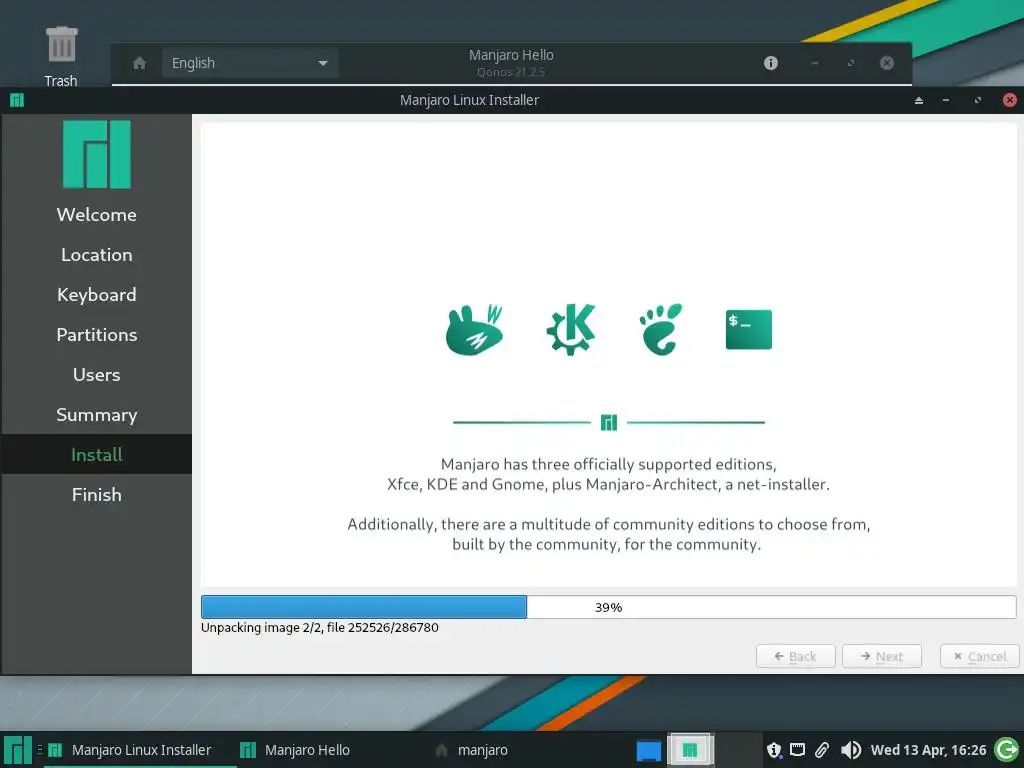Switch to Manjaro Hello taskbar entry

296,750
